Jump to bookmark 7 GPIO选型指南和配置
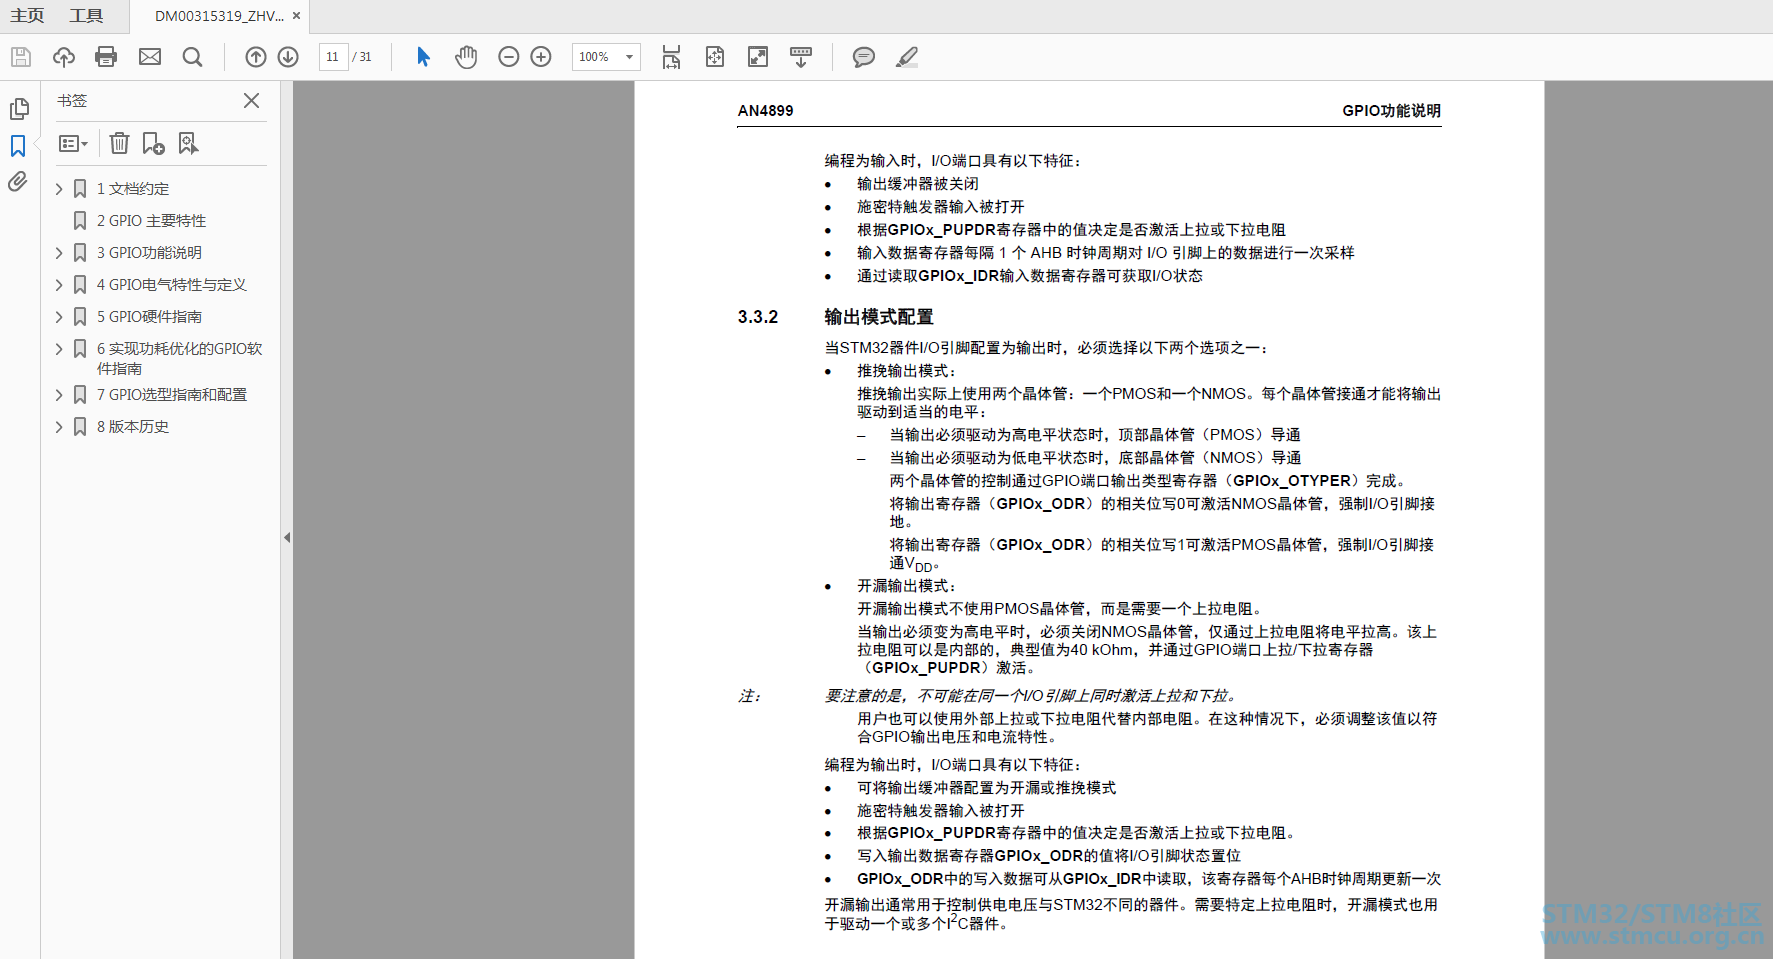This screenshot has height=959, width=1773. (172, 395)
